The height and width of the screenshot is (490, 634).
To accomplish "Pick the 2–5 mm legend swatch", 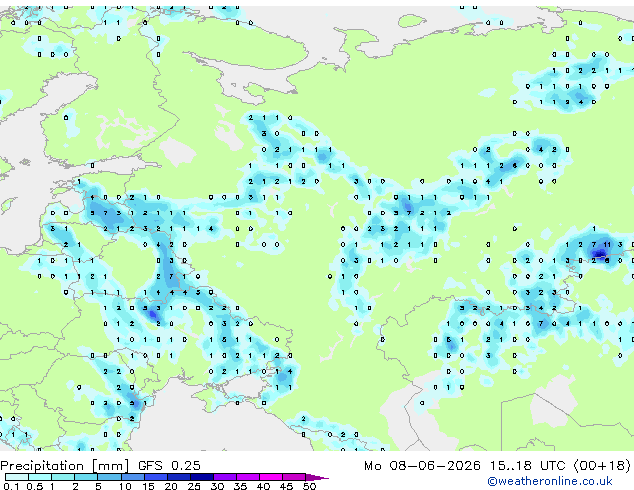I will [86, 477].
